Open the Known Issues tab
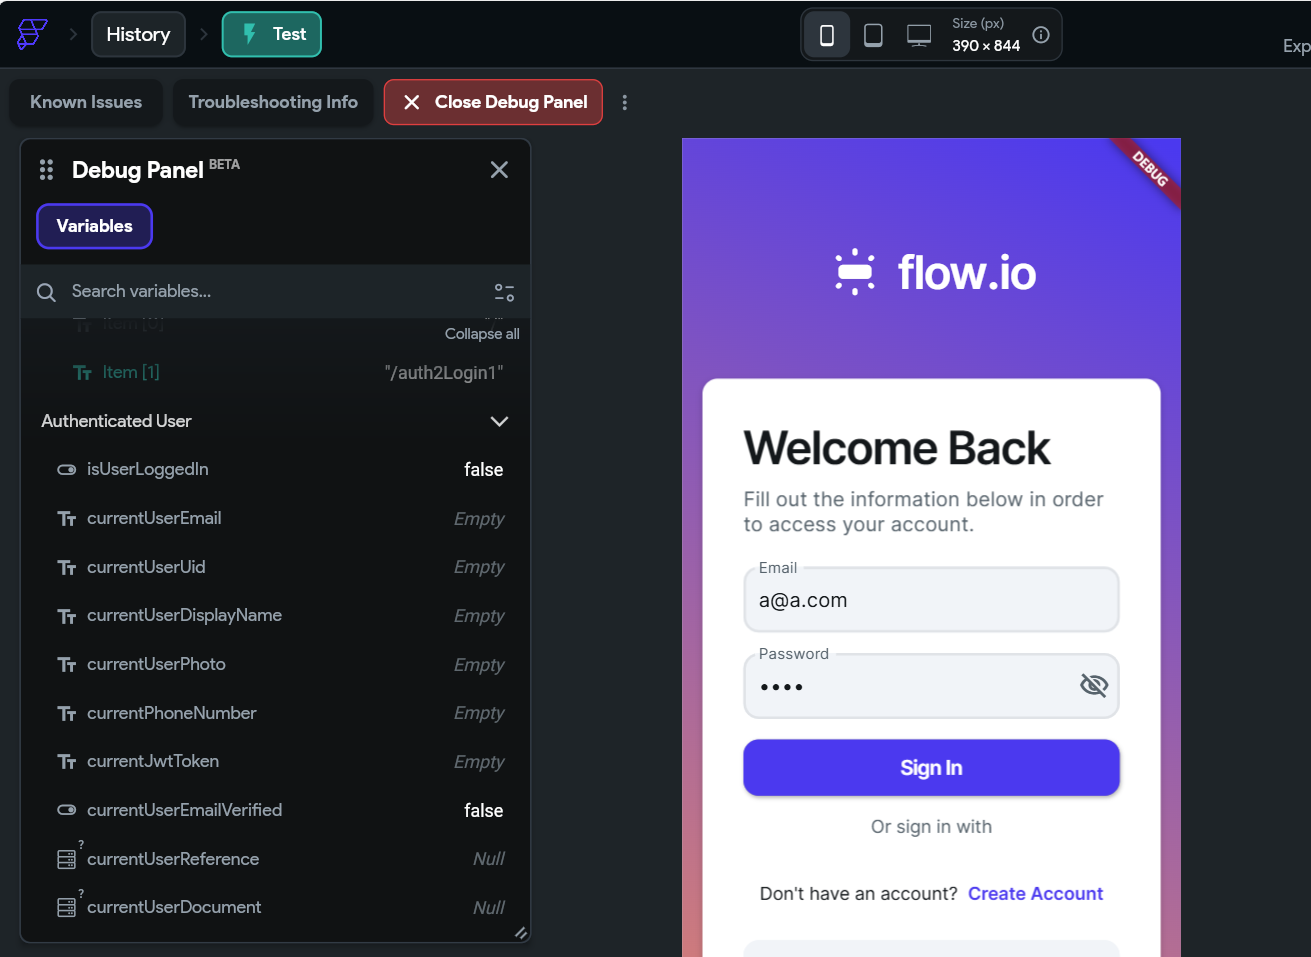 (86, 102)
